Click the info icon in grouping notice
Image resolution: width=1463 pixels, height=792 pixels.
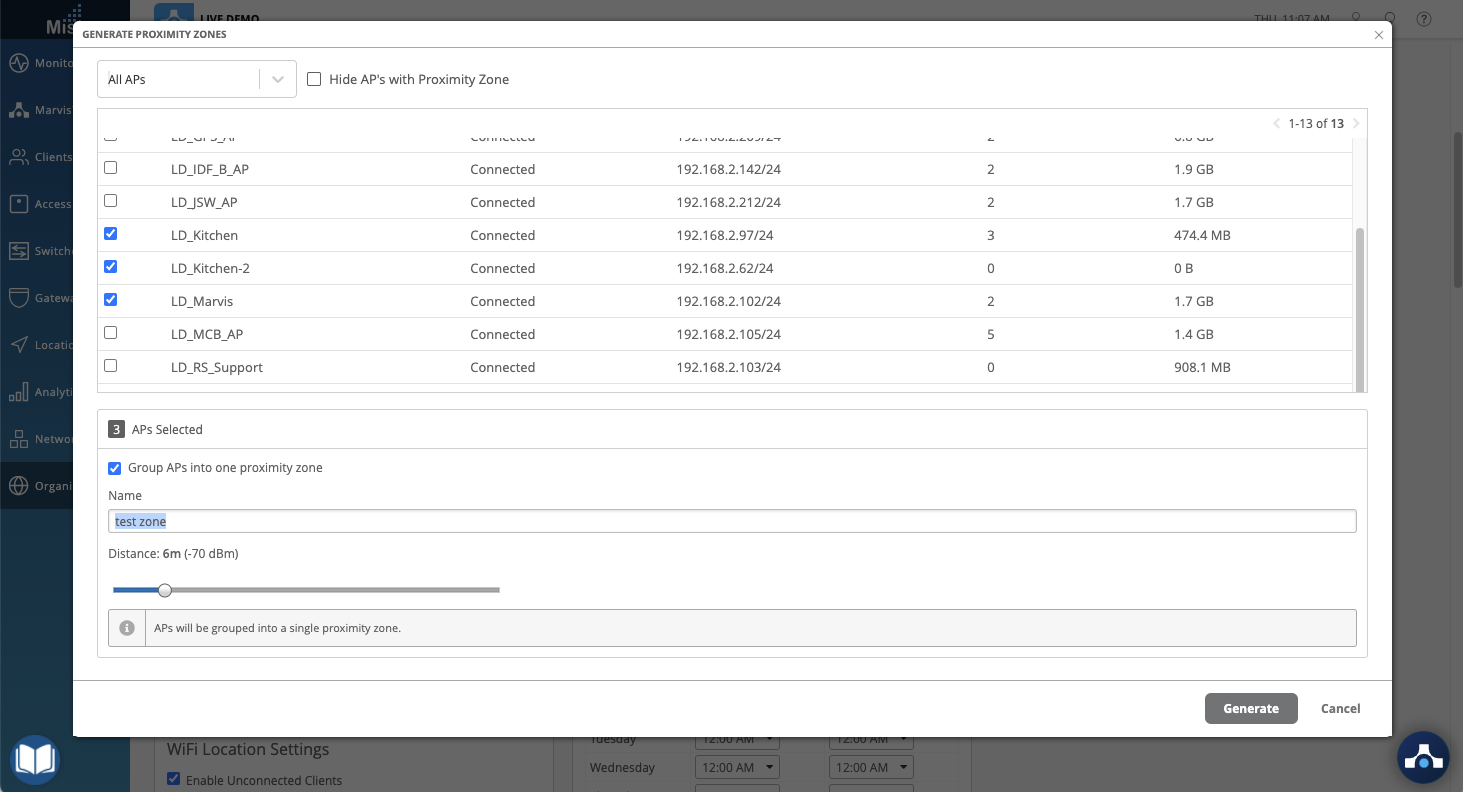(127, 628)
